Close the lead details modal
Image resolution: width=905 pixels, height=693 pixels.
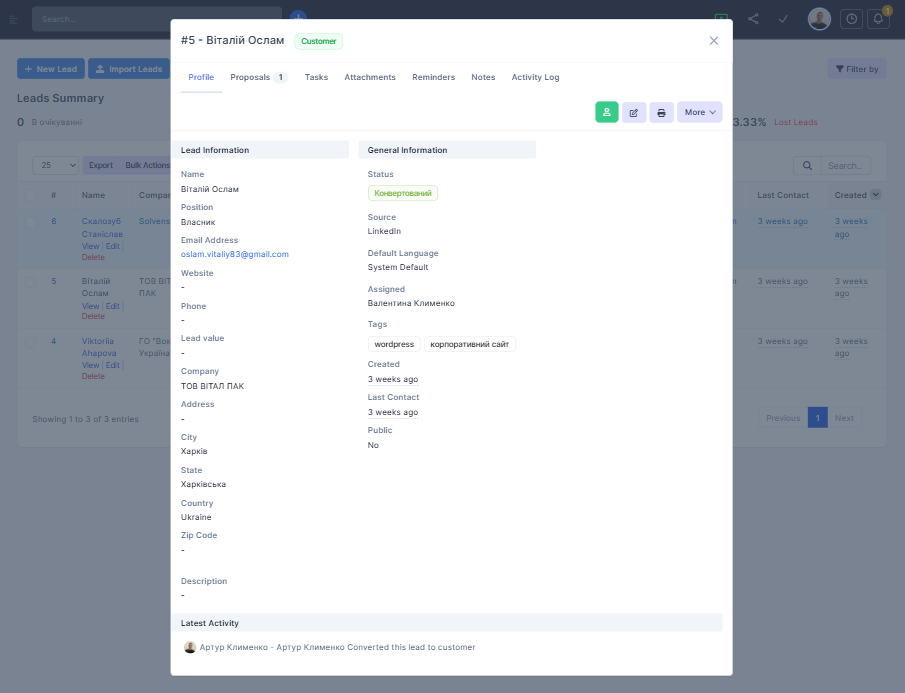click(714, 41)
